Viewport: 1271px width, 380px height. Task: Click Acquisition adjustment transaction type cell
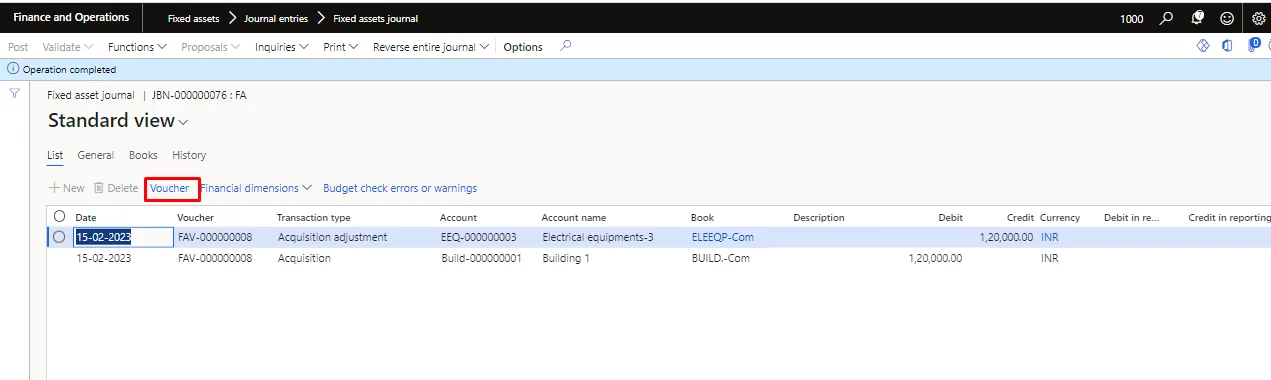click(x=332, y=237)
